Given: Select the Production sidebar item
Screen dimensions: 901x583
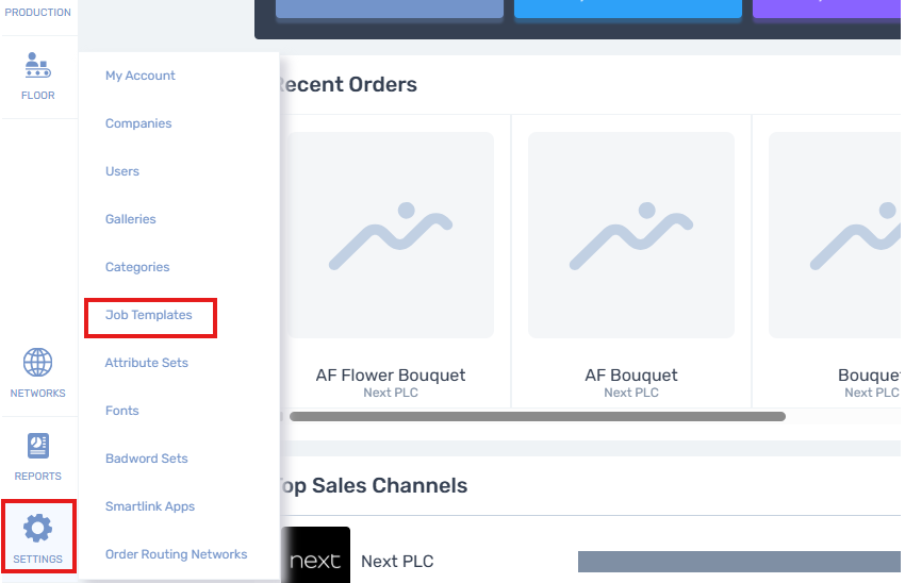Looking at the screenshot, I should (38, 12).
